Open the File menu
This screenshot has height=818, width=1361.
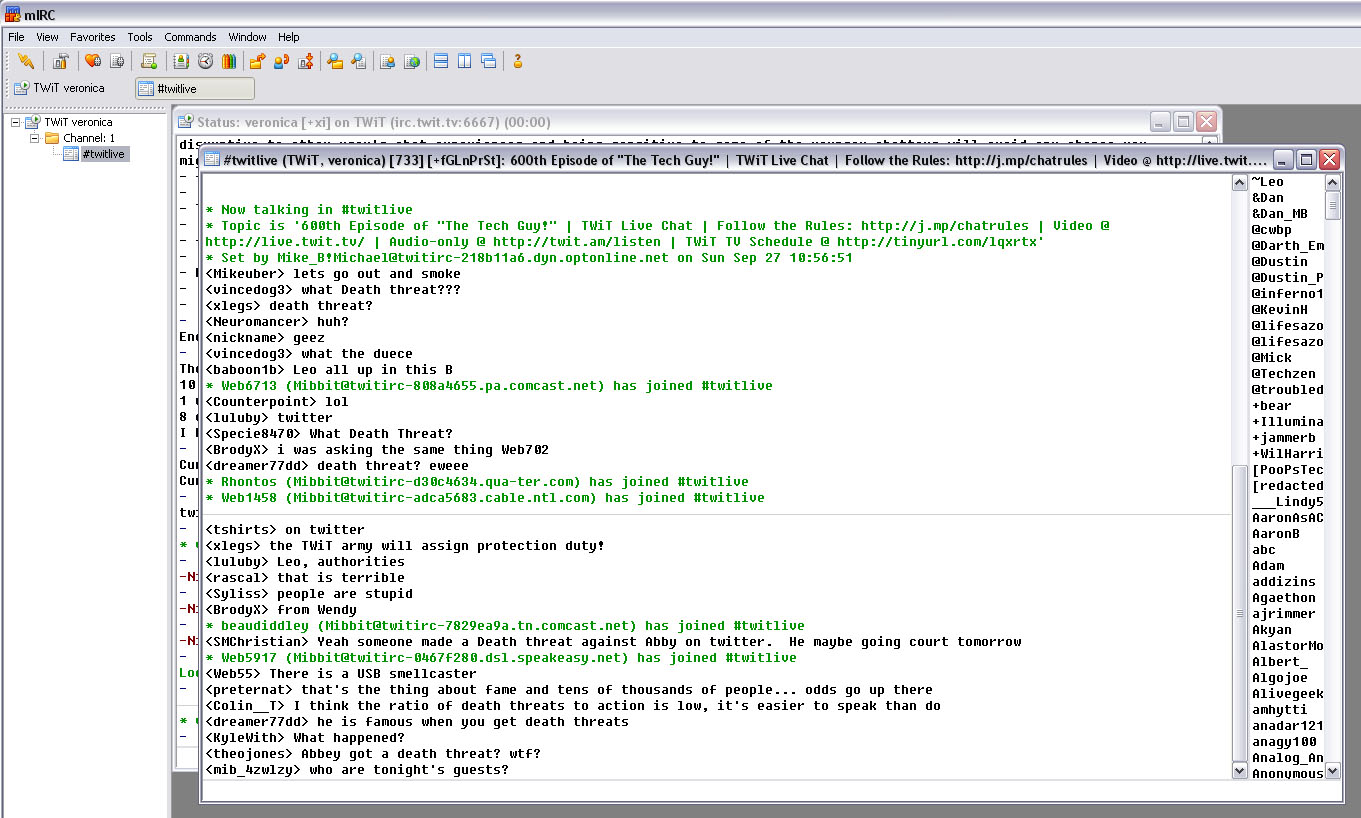[x=16, y=37]
